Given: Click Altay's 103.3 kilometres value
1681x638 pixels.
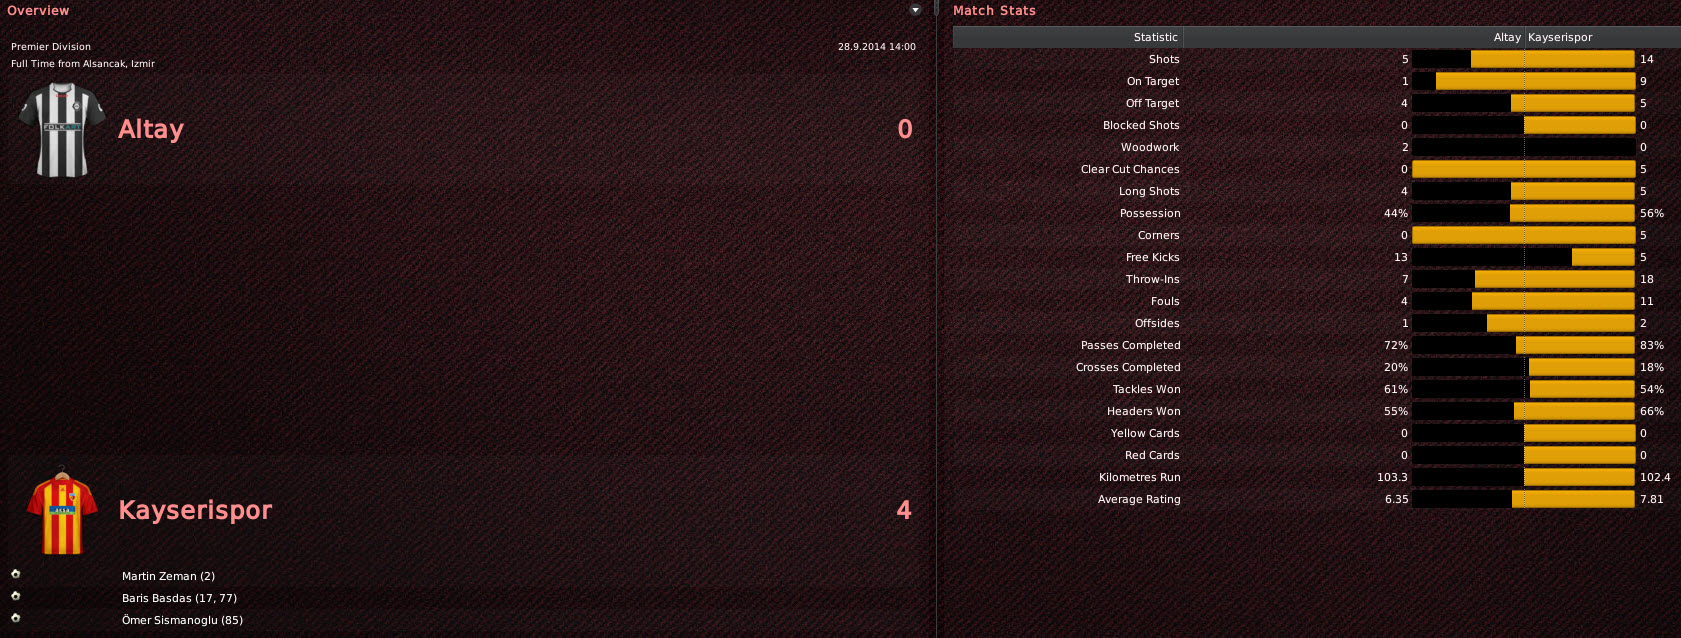Looking at the screenshot, I should (x=1392, y=477).
